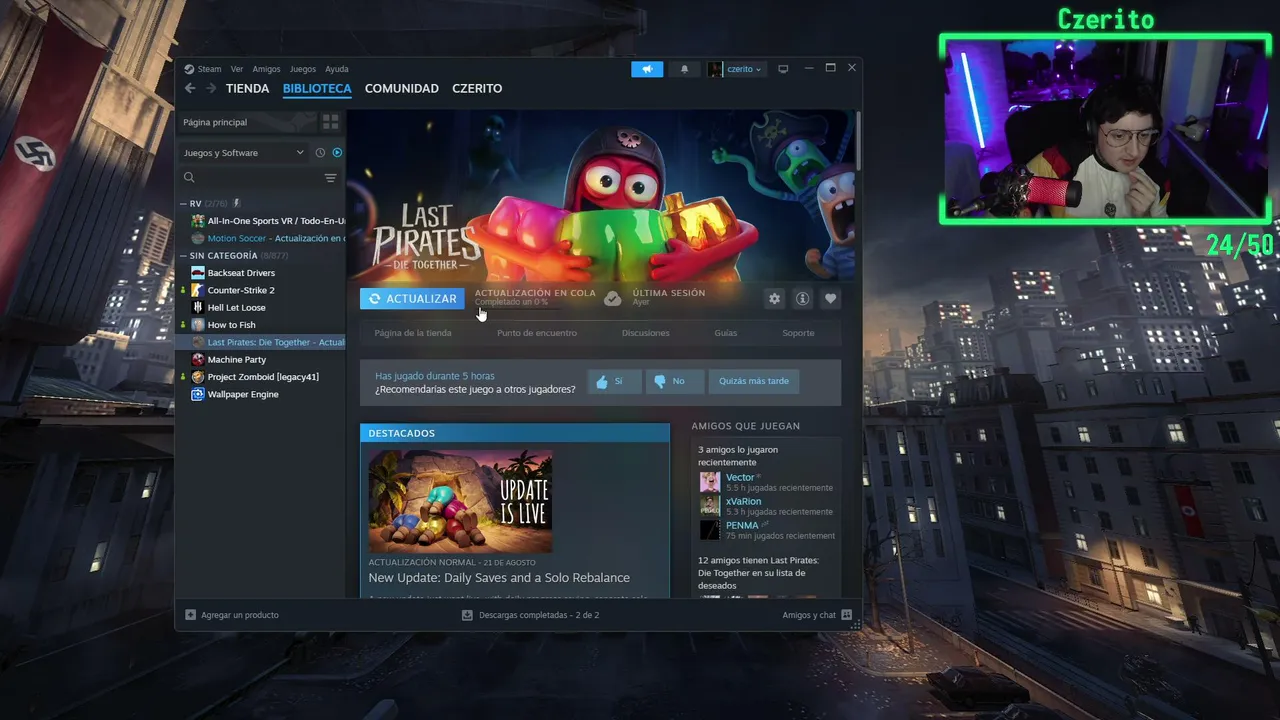Click the blue ACTUALIZAR button
This screenshot has height=720, width=1280.
coord(412,299)
